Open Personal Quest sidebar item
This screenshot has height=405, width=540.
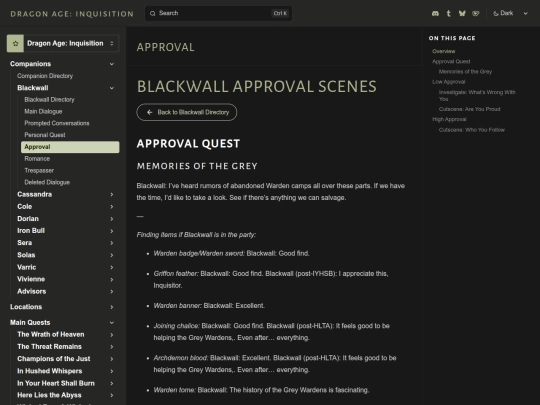pyautogui.click(x=45, y=135)
